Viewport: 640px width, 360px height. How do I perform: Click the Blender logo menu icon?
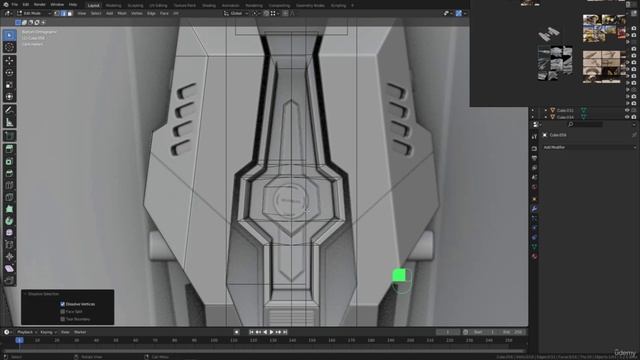[5, 4]
